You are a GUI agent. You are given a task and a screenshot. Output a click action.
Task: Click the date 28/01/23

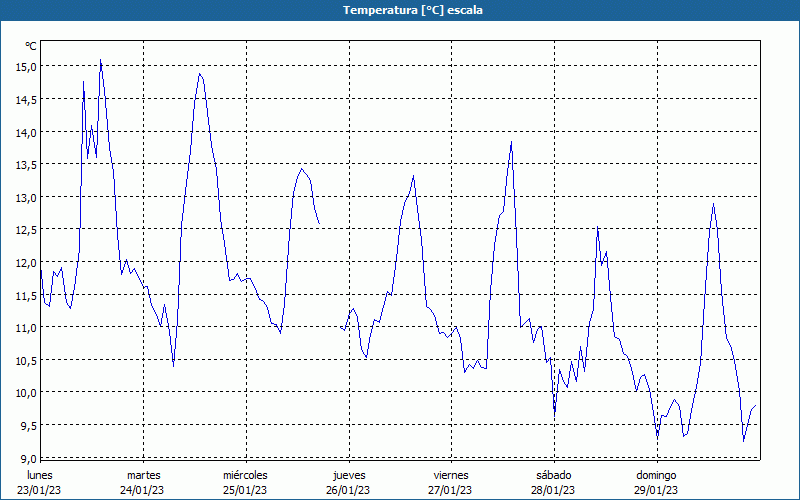pyautogui.click(x=553, y=490)
